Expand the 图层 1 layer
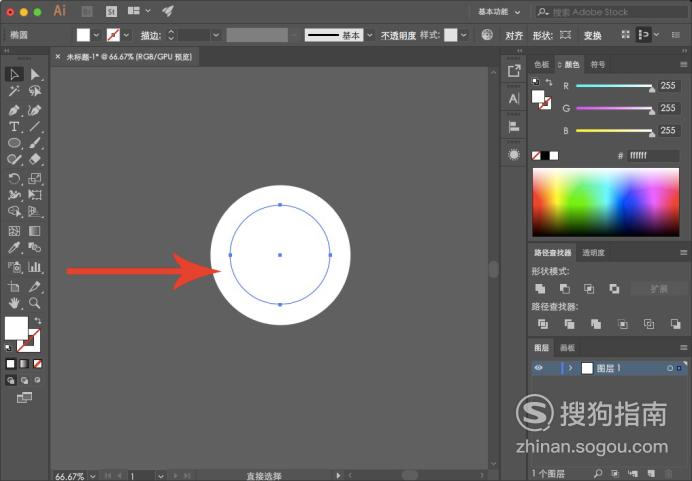This screenshot has height=481, width=692. (x=570, y=368)
